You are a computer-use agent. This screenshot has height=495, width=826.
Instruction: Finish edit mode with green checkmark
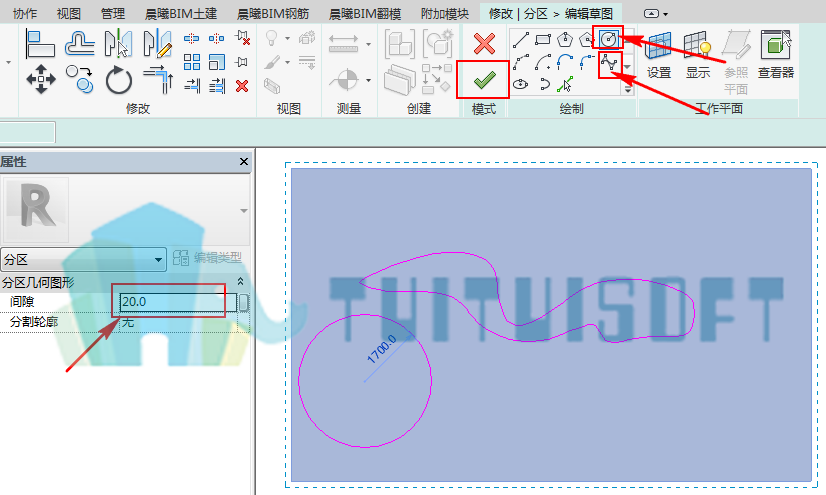point(484,80)
